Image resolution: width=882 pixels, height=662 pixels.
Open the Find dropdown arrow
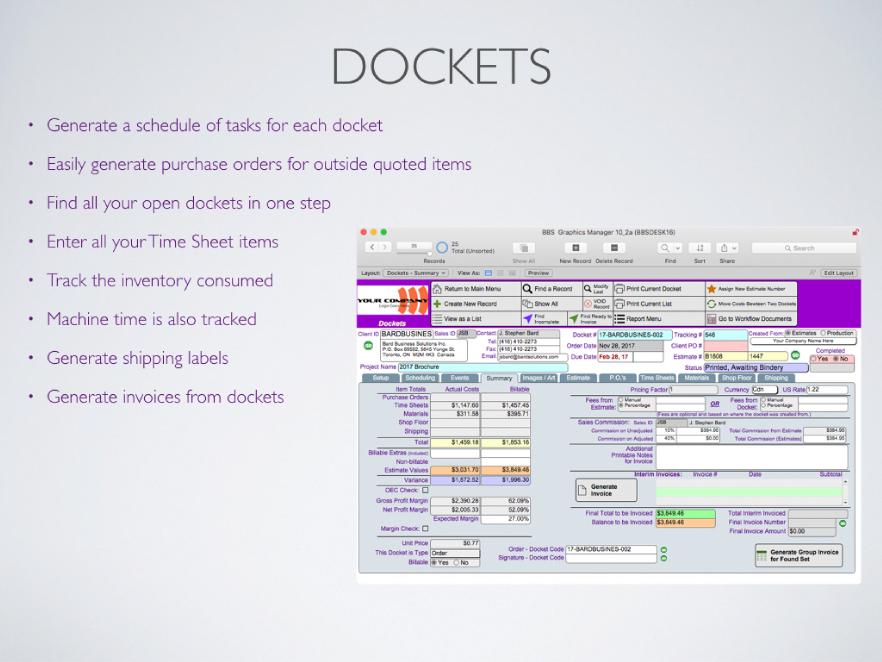point(678,248)
